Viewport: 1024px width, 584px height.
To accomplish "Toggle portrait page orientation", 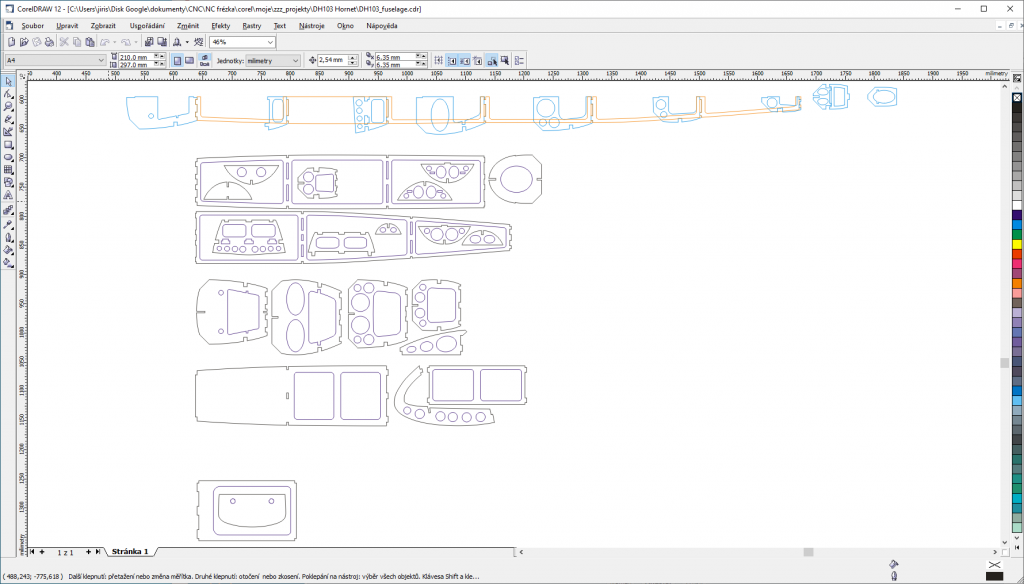I will pos(177,60).
